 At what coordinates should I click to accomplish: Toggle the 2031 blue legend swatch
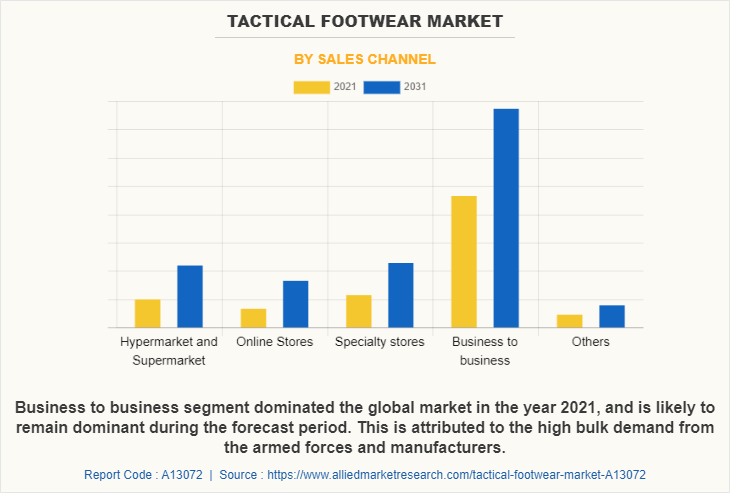click(382, 87)
